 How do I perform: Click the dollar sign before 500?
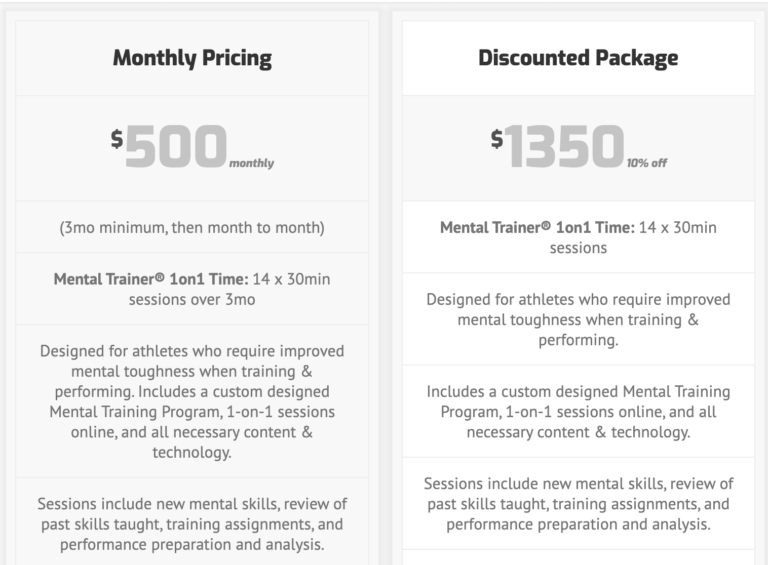(117, 139)
